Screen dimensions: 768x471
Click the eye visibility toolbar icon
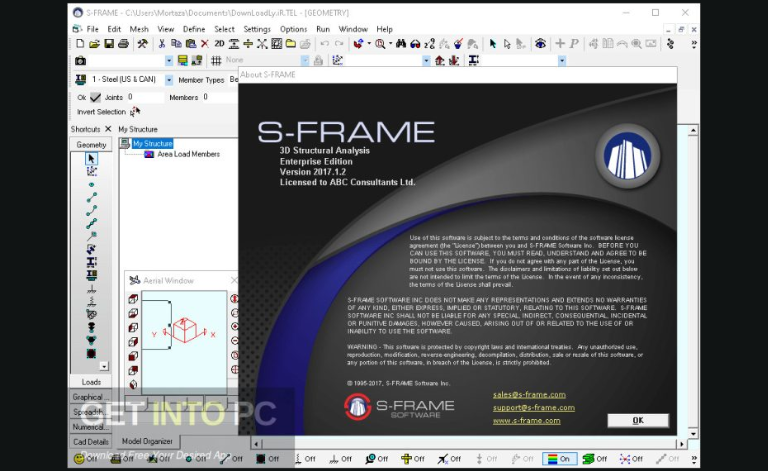[541, 44]
